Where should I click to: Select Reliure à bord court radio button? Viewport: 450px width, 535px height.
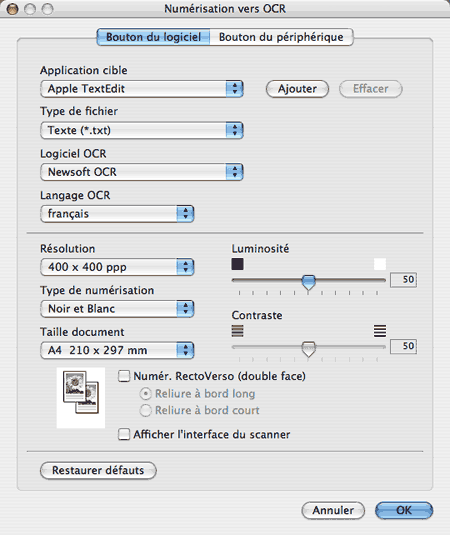coord(145,410)
